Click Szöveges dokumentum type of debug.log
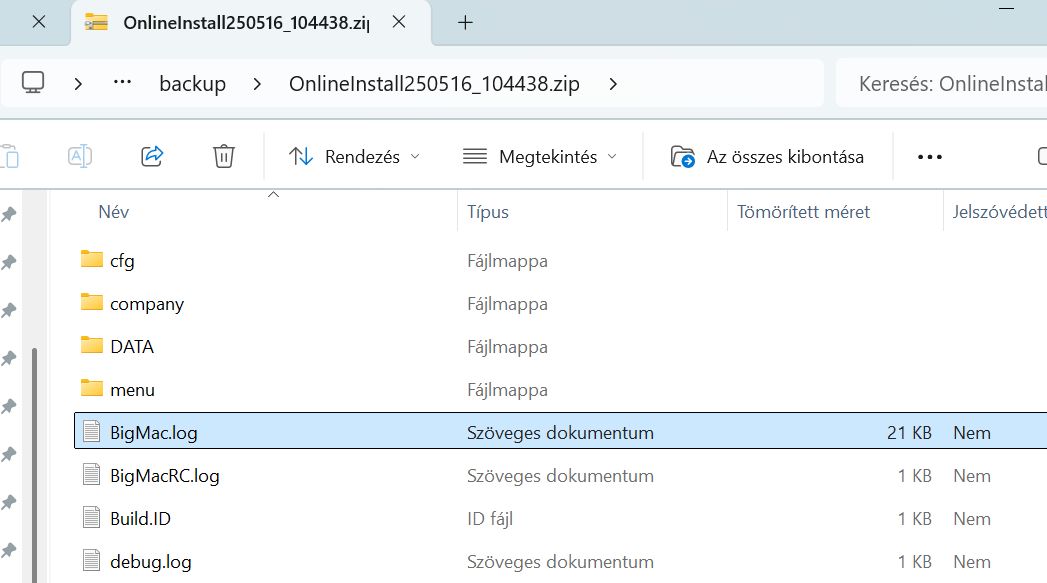The height and width of the screenshot is (583, 1047). [x=560, y=562]
